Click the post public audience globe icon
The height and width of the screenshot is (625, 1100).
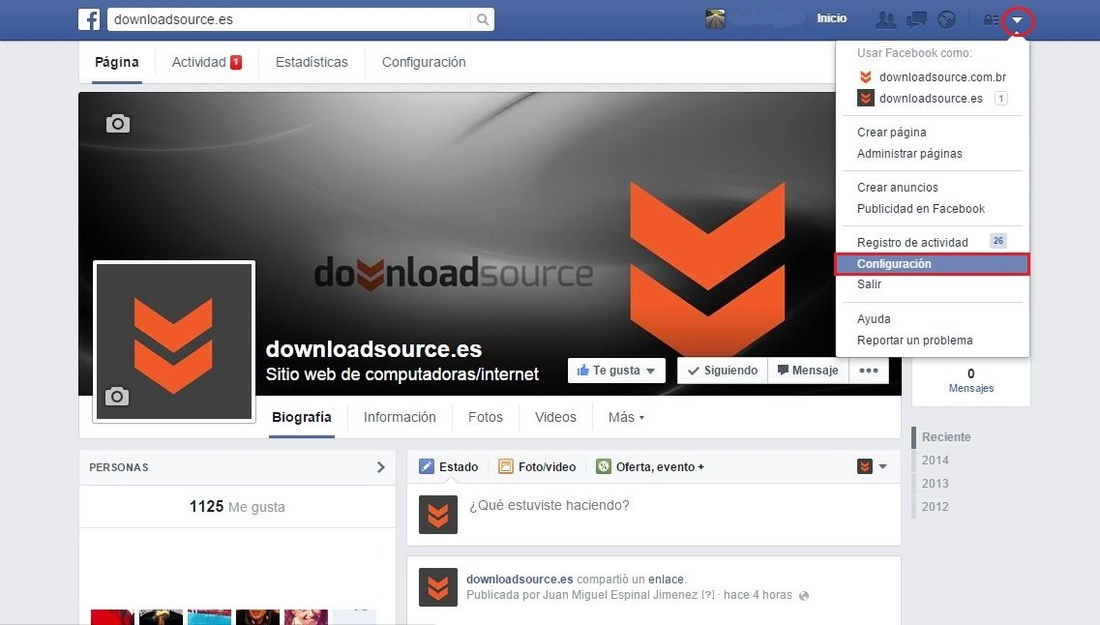coord(804,596)
